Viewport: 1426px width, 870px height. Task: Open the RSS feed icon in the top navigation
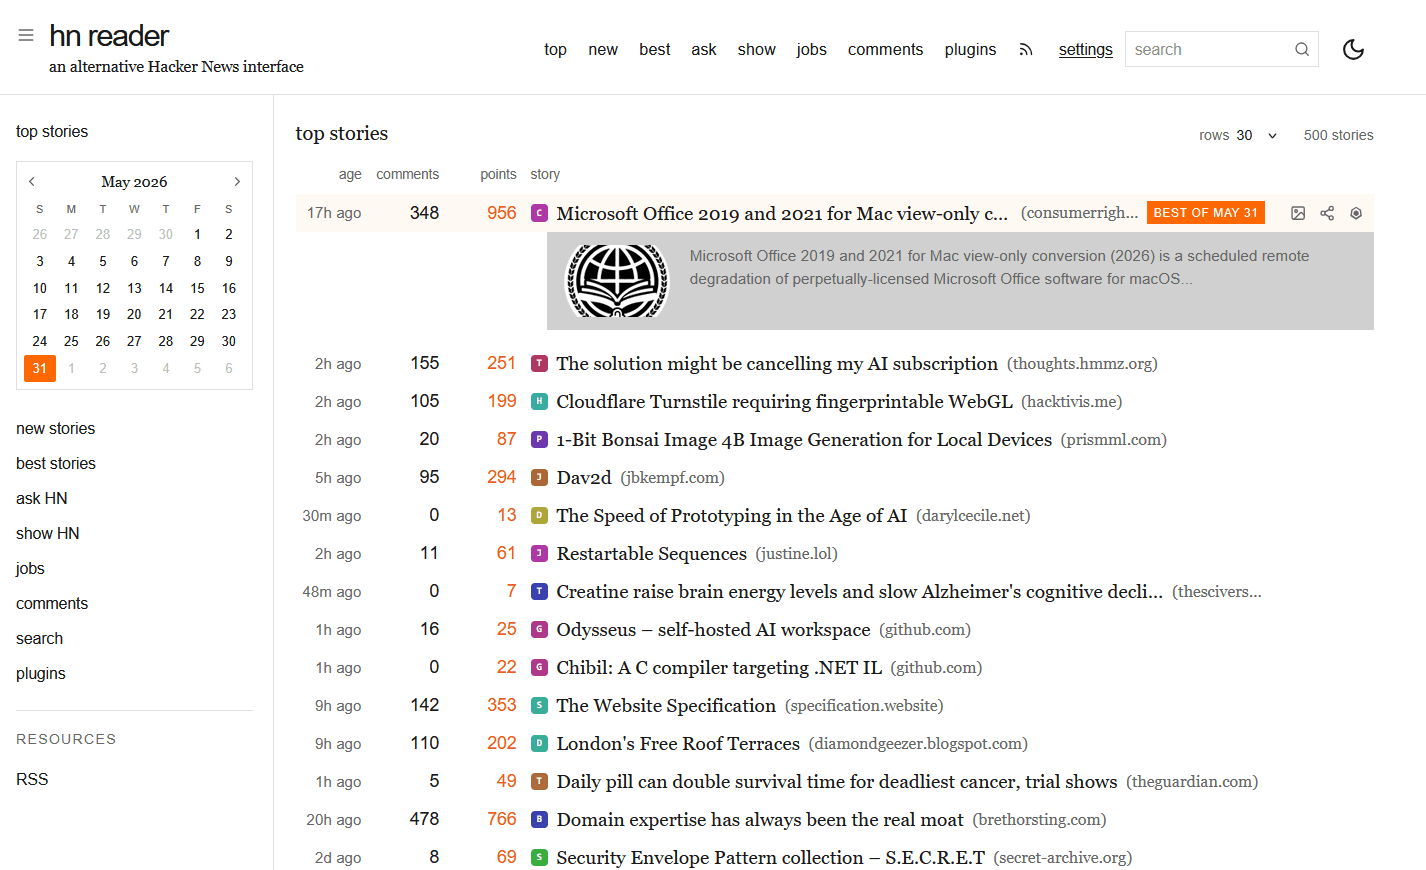(1026, 49)
